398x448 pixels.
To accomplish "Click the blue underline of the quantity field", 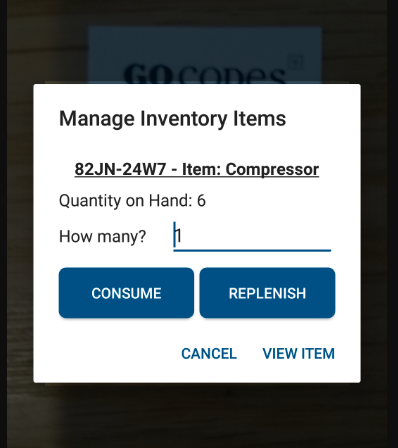I will pos(252,250).
